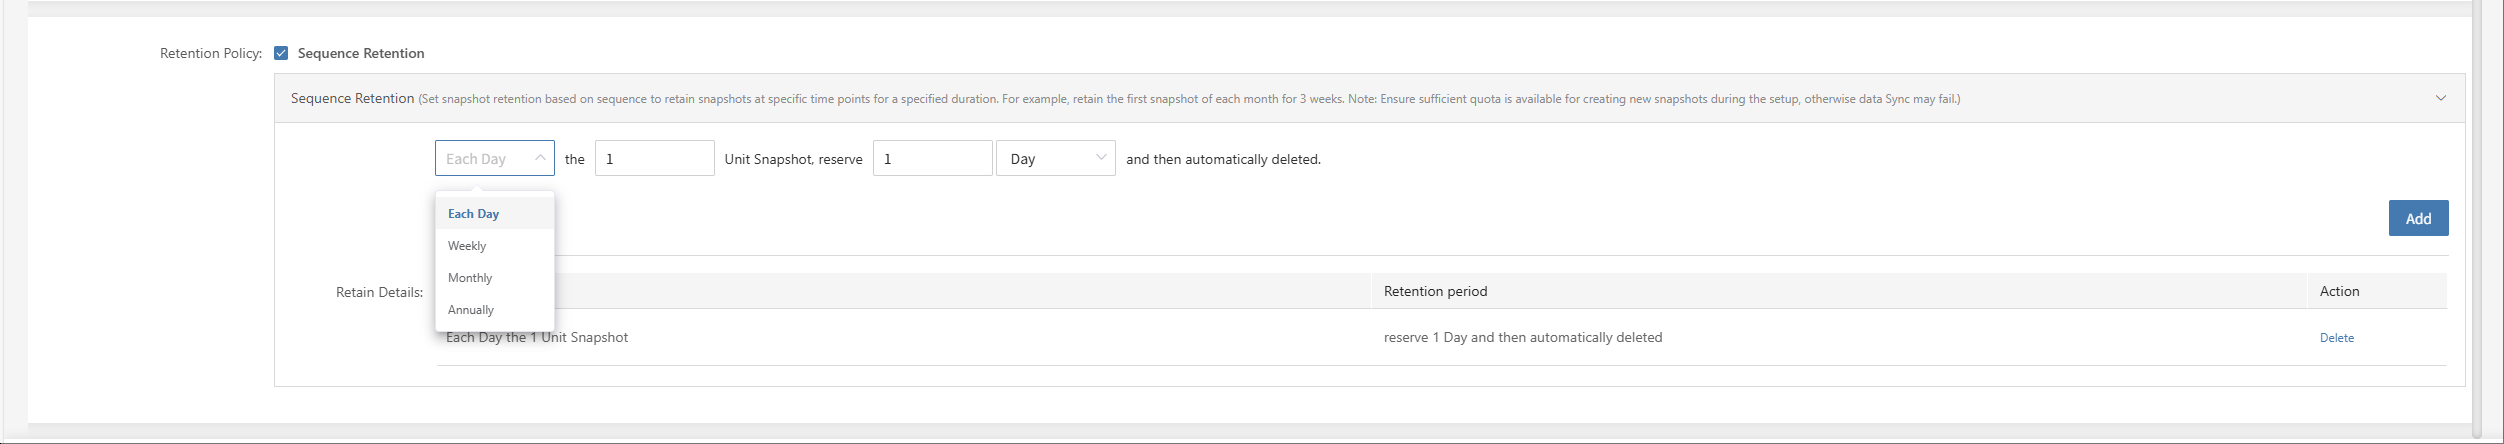Uncheck the Sequence Retention checkbox

pos(281,53)
